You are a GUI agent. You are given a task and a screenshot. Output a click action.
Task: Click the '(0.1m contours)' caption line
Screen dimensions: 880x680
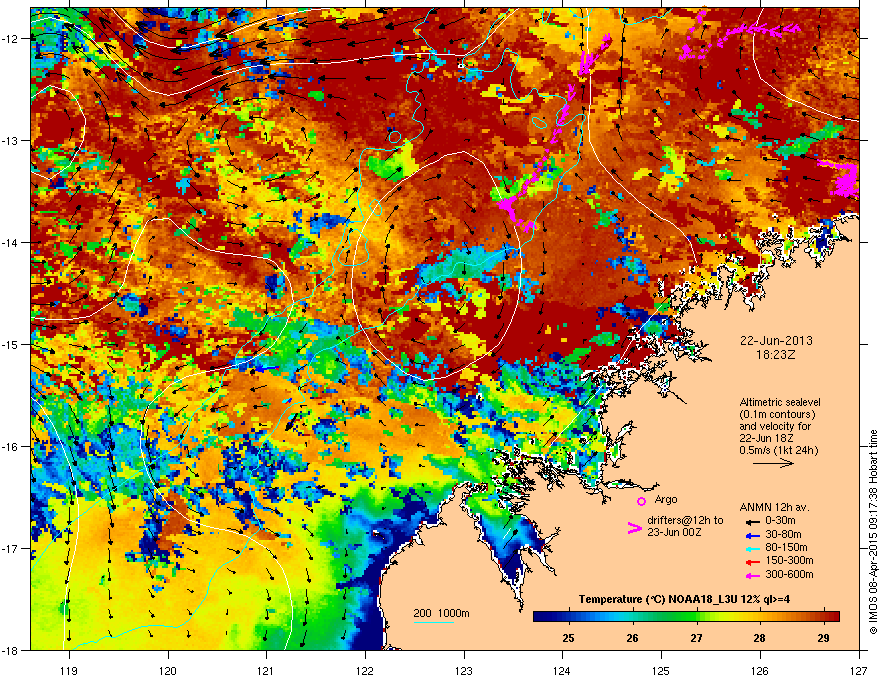click(777, 415)
